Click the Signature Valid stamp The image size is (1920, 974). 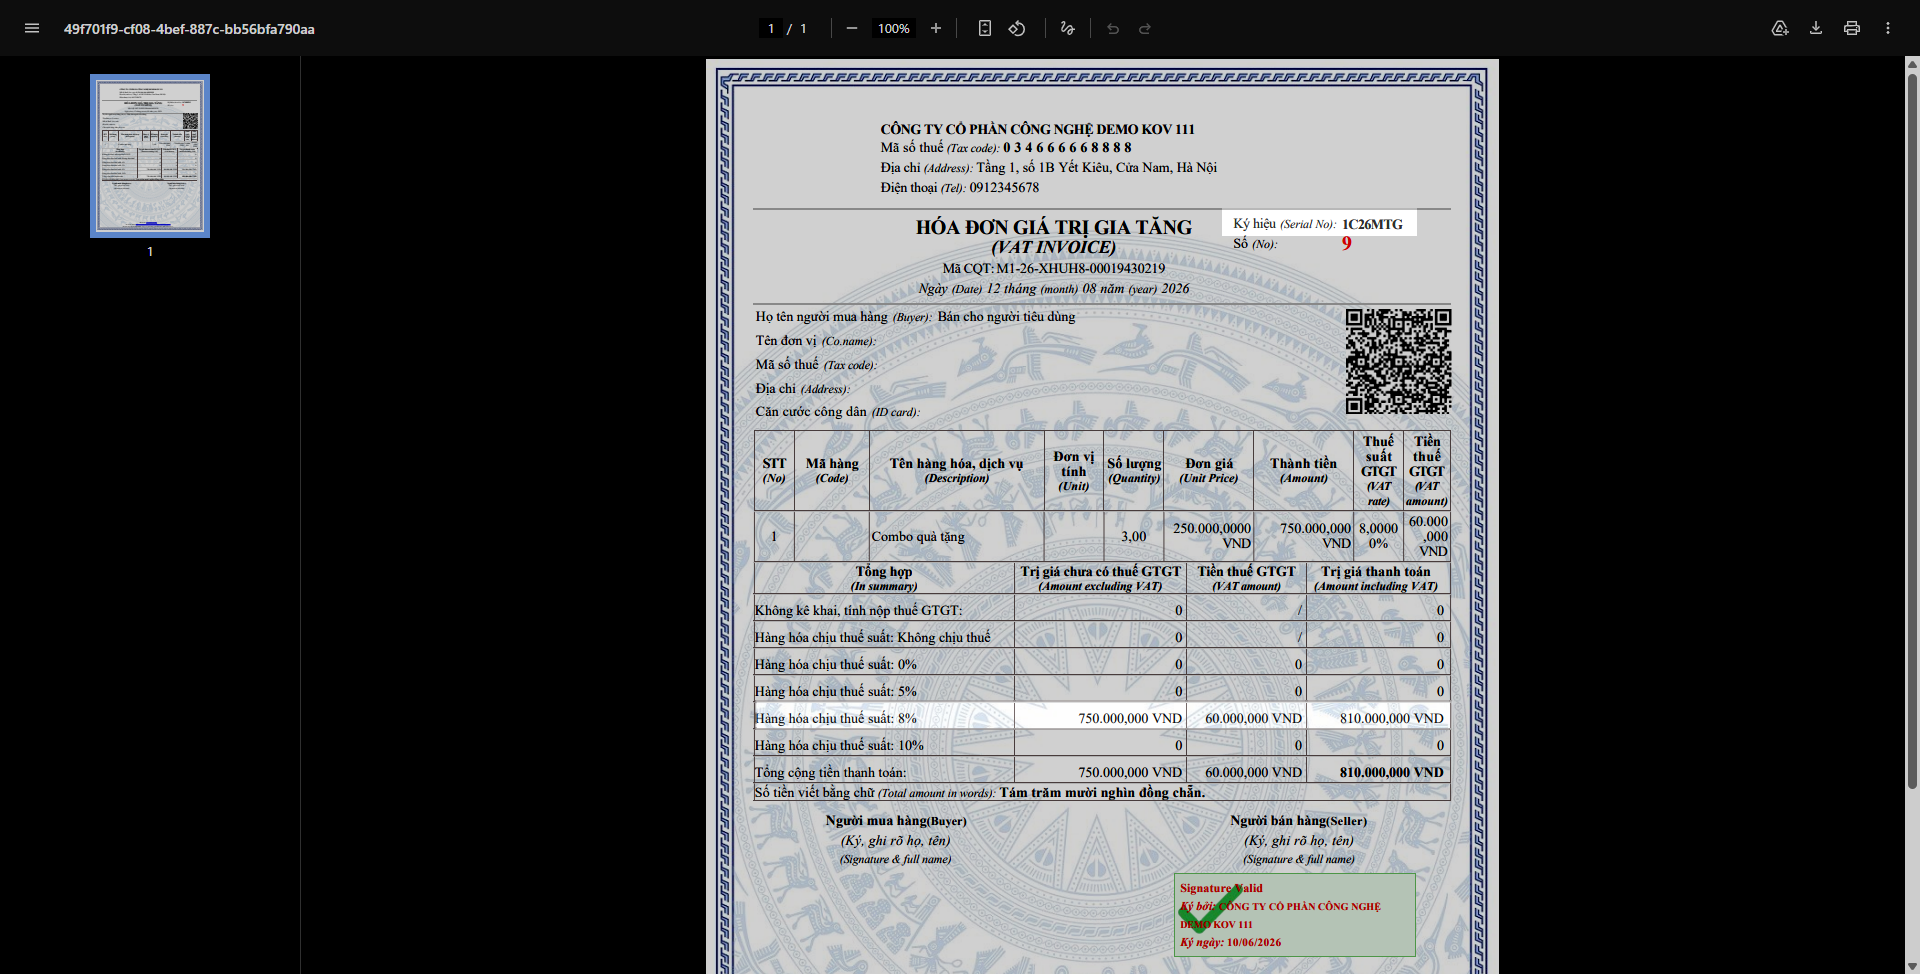click(1295, 915)
